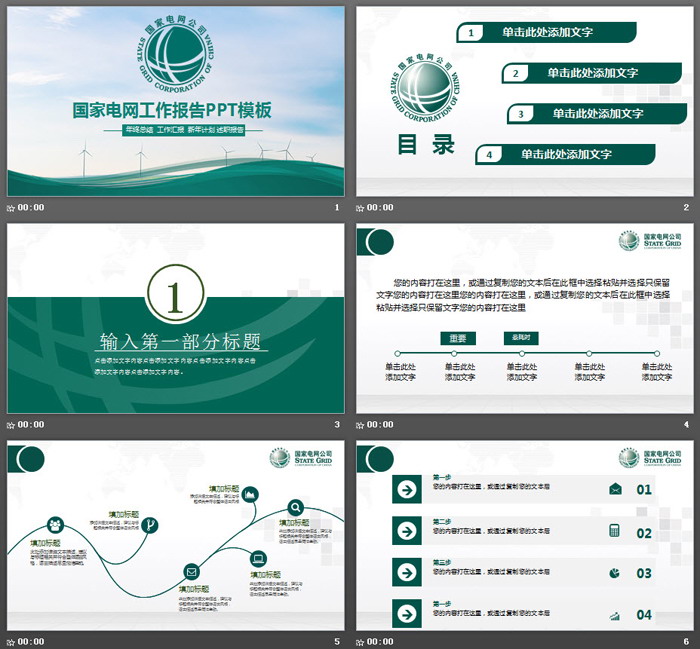Select the title slide thumbnail with wind turbines

pos(175,101)
